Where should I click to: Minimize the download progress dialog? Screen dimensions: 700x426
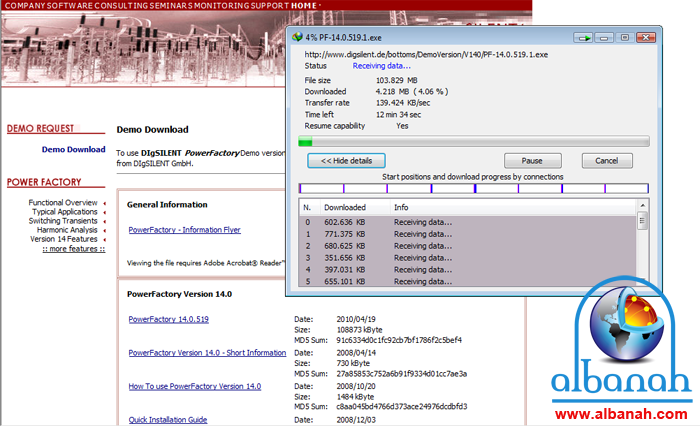tap(605, 37)
